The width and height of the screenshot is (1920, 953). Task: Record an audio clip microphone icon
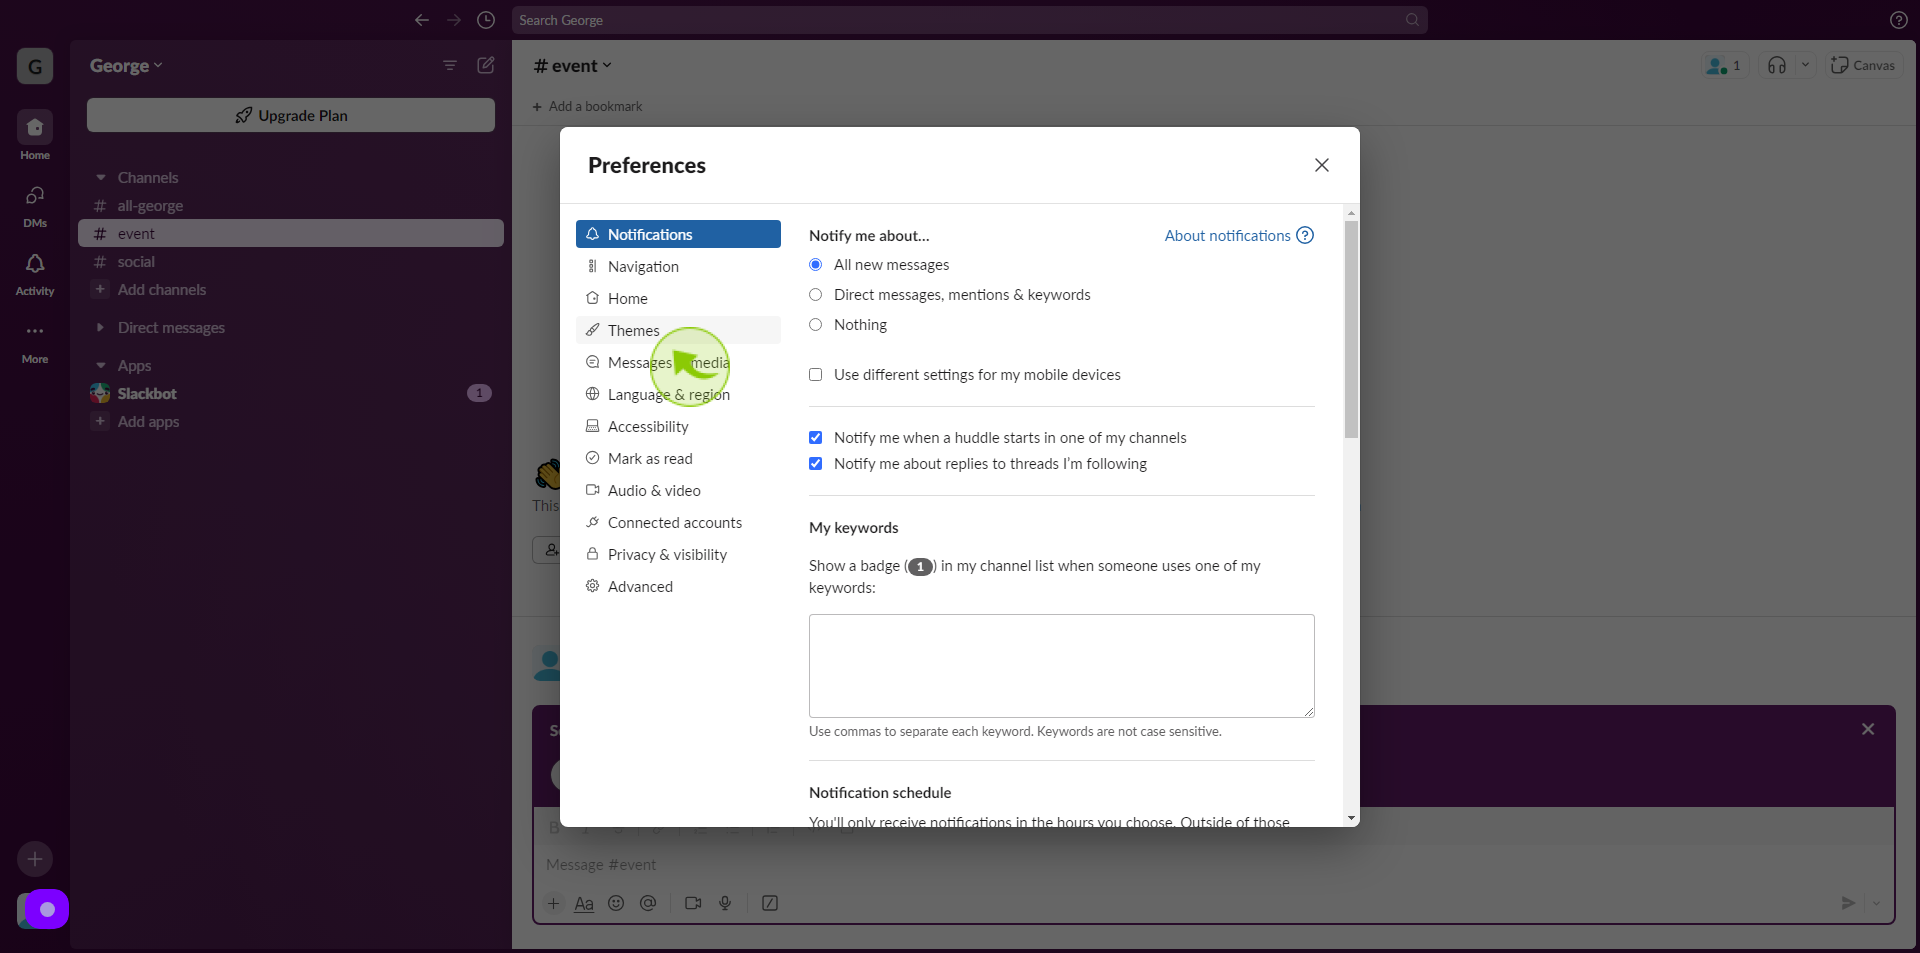click(725, 903)
